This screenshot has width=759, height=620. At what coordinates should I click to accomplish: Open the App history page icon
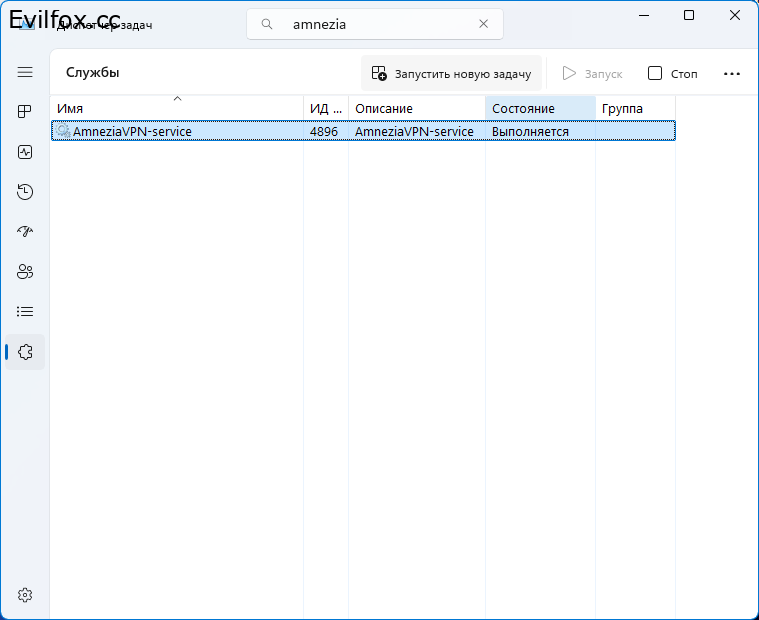tap(25, 192)
